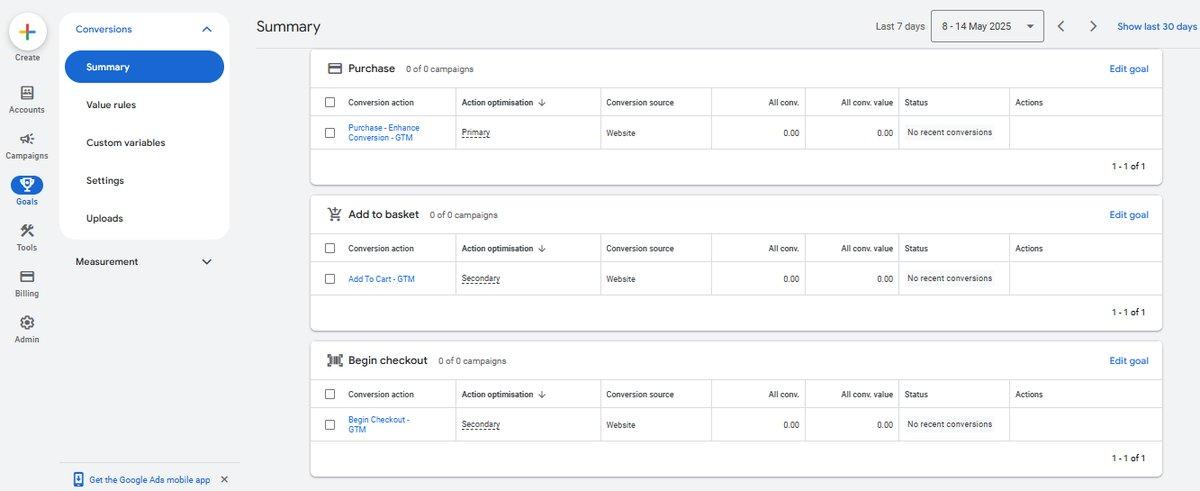Screen dimensions: 1200x491
Task: Select the Goals trophy icon
Action: click(27, 185)
